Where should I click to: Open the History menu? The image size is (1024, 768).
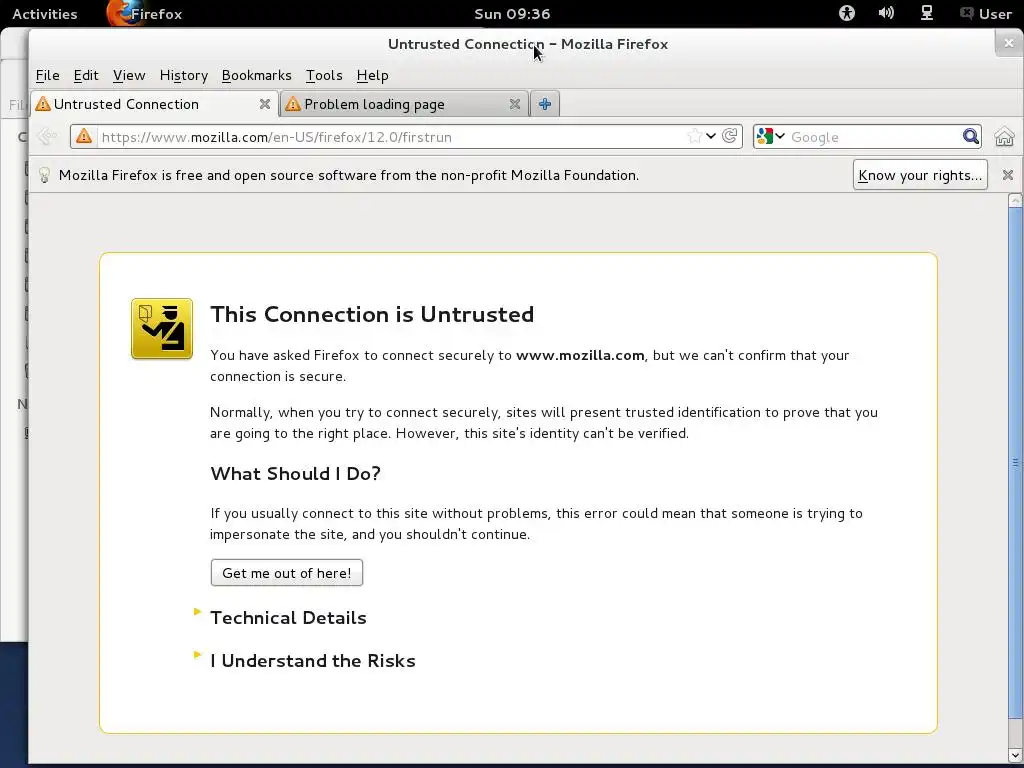(x=184, y=75)
